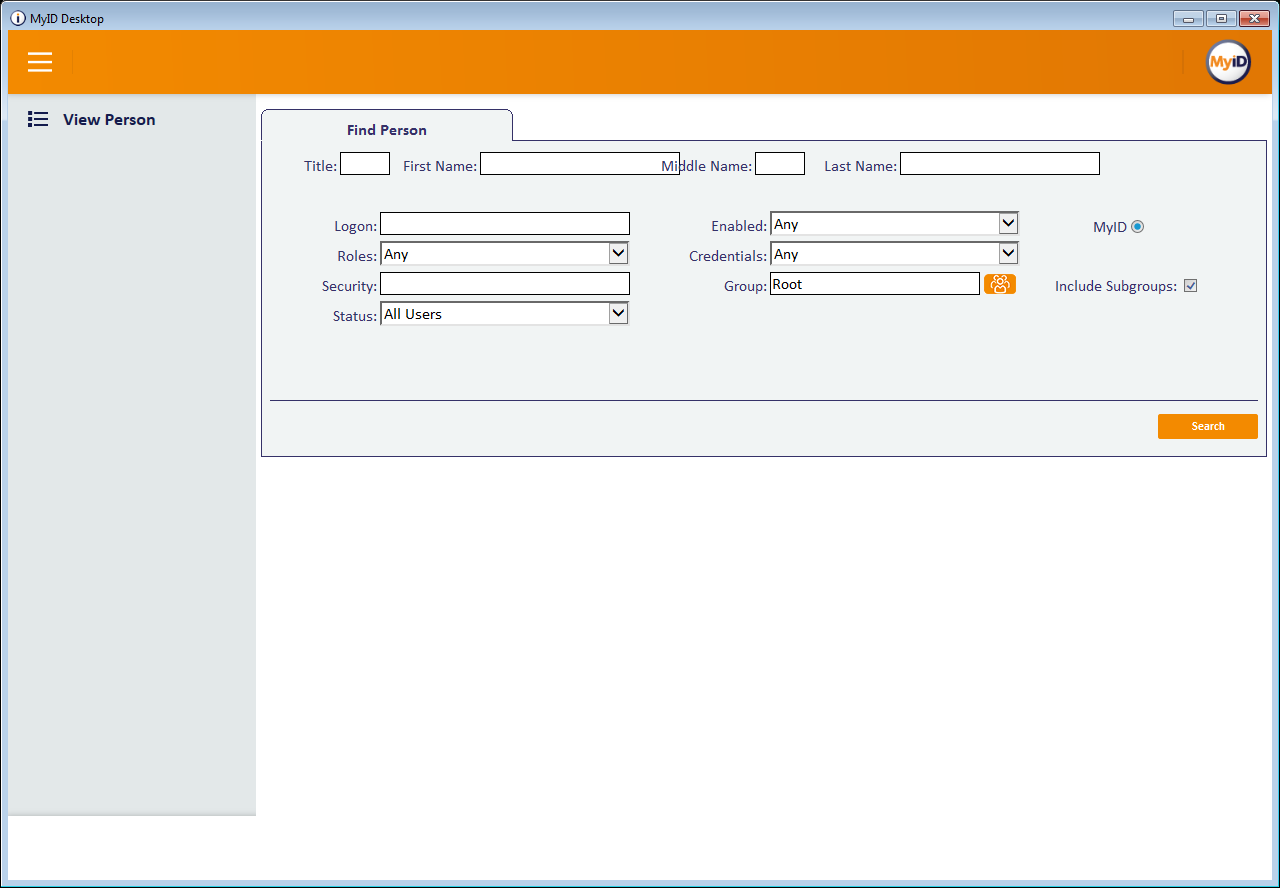Click into the Logon text field
Image resolution: width=1280 pixels, height=888 pixels.
505,224
